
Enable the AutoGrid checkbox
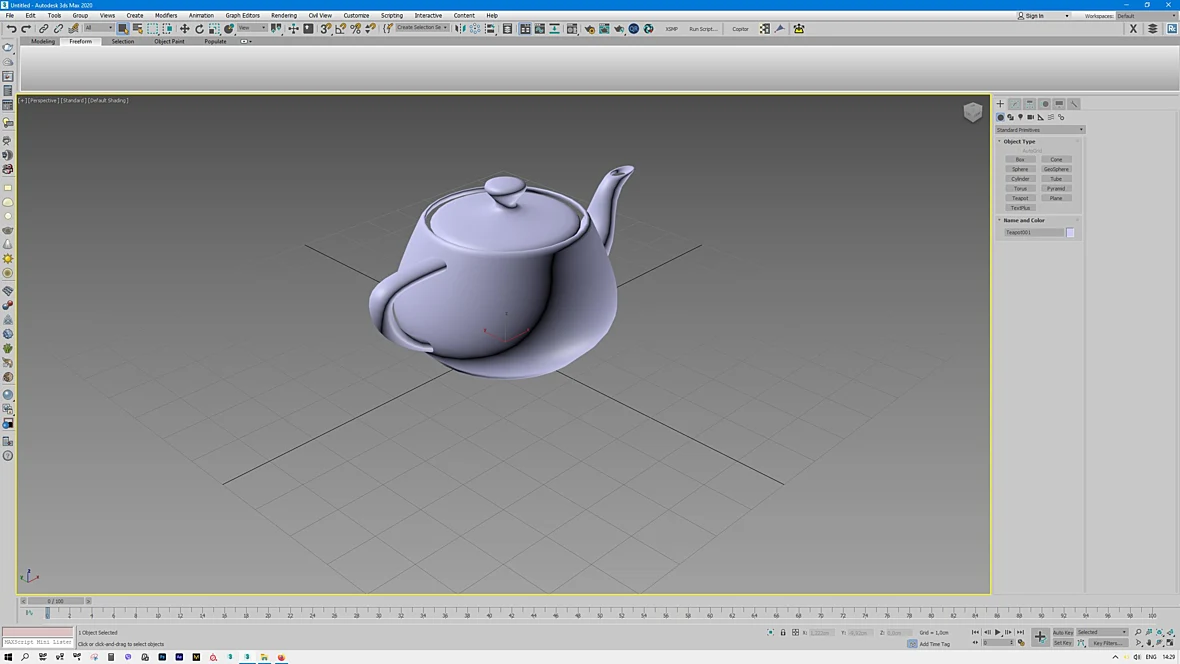pos(1032,151)
